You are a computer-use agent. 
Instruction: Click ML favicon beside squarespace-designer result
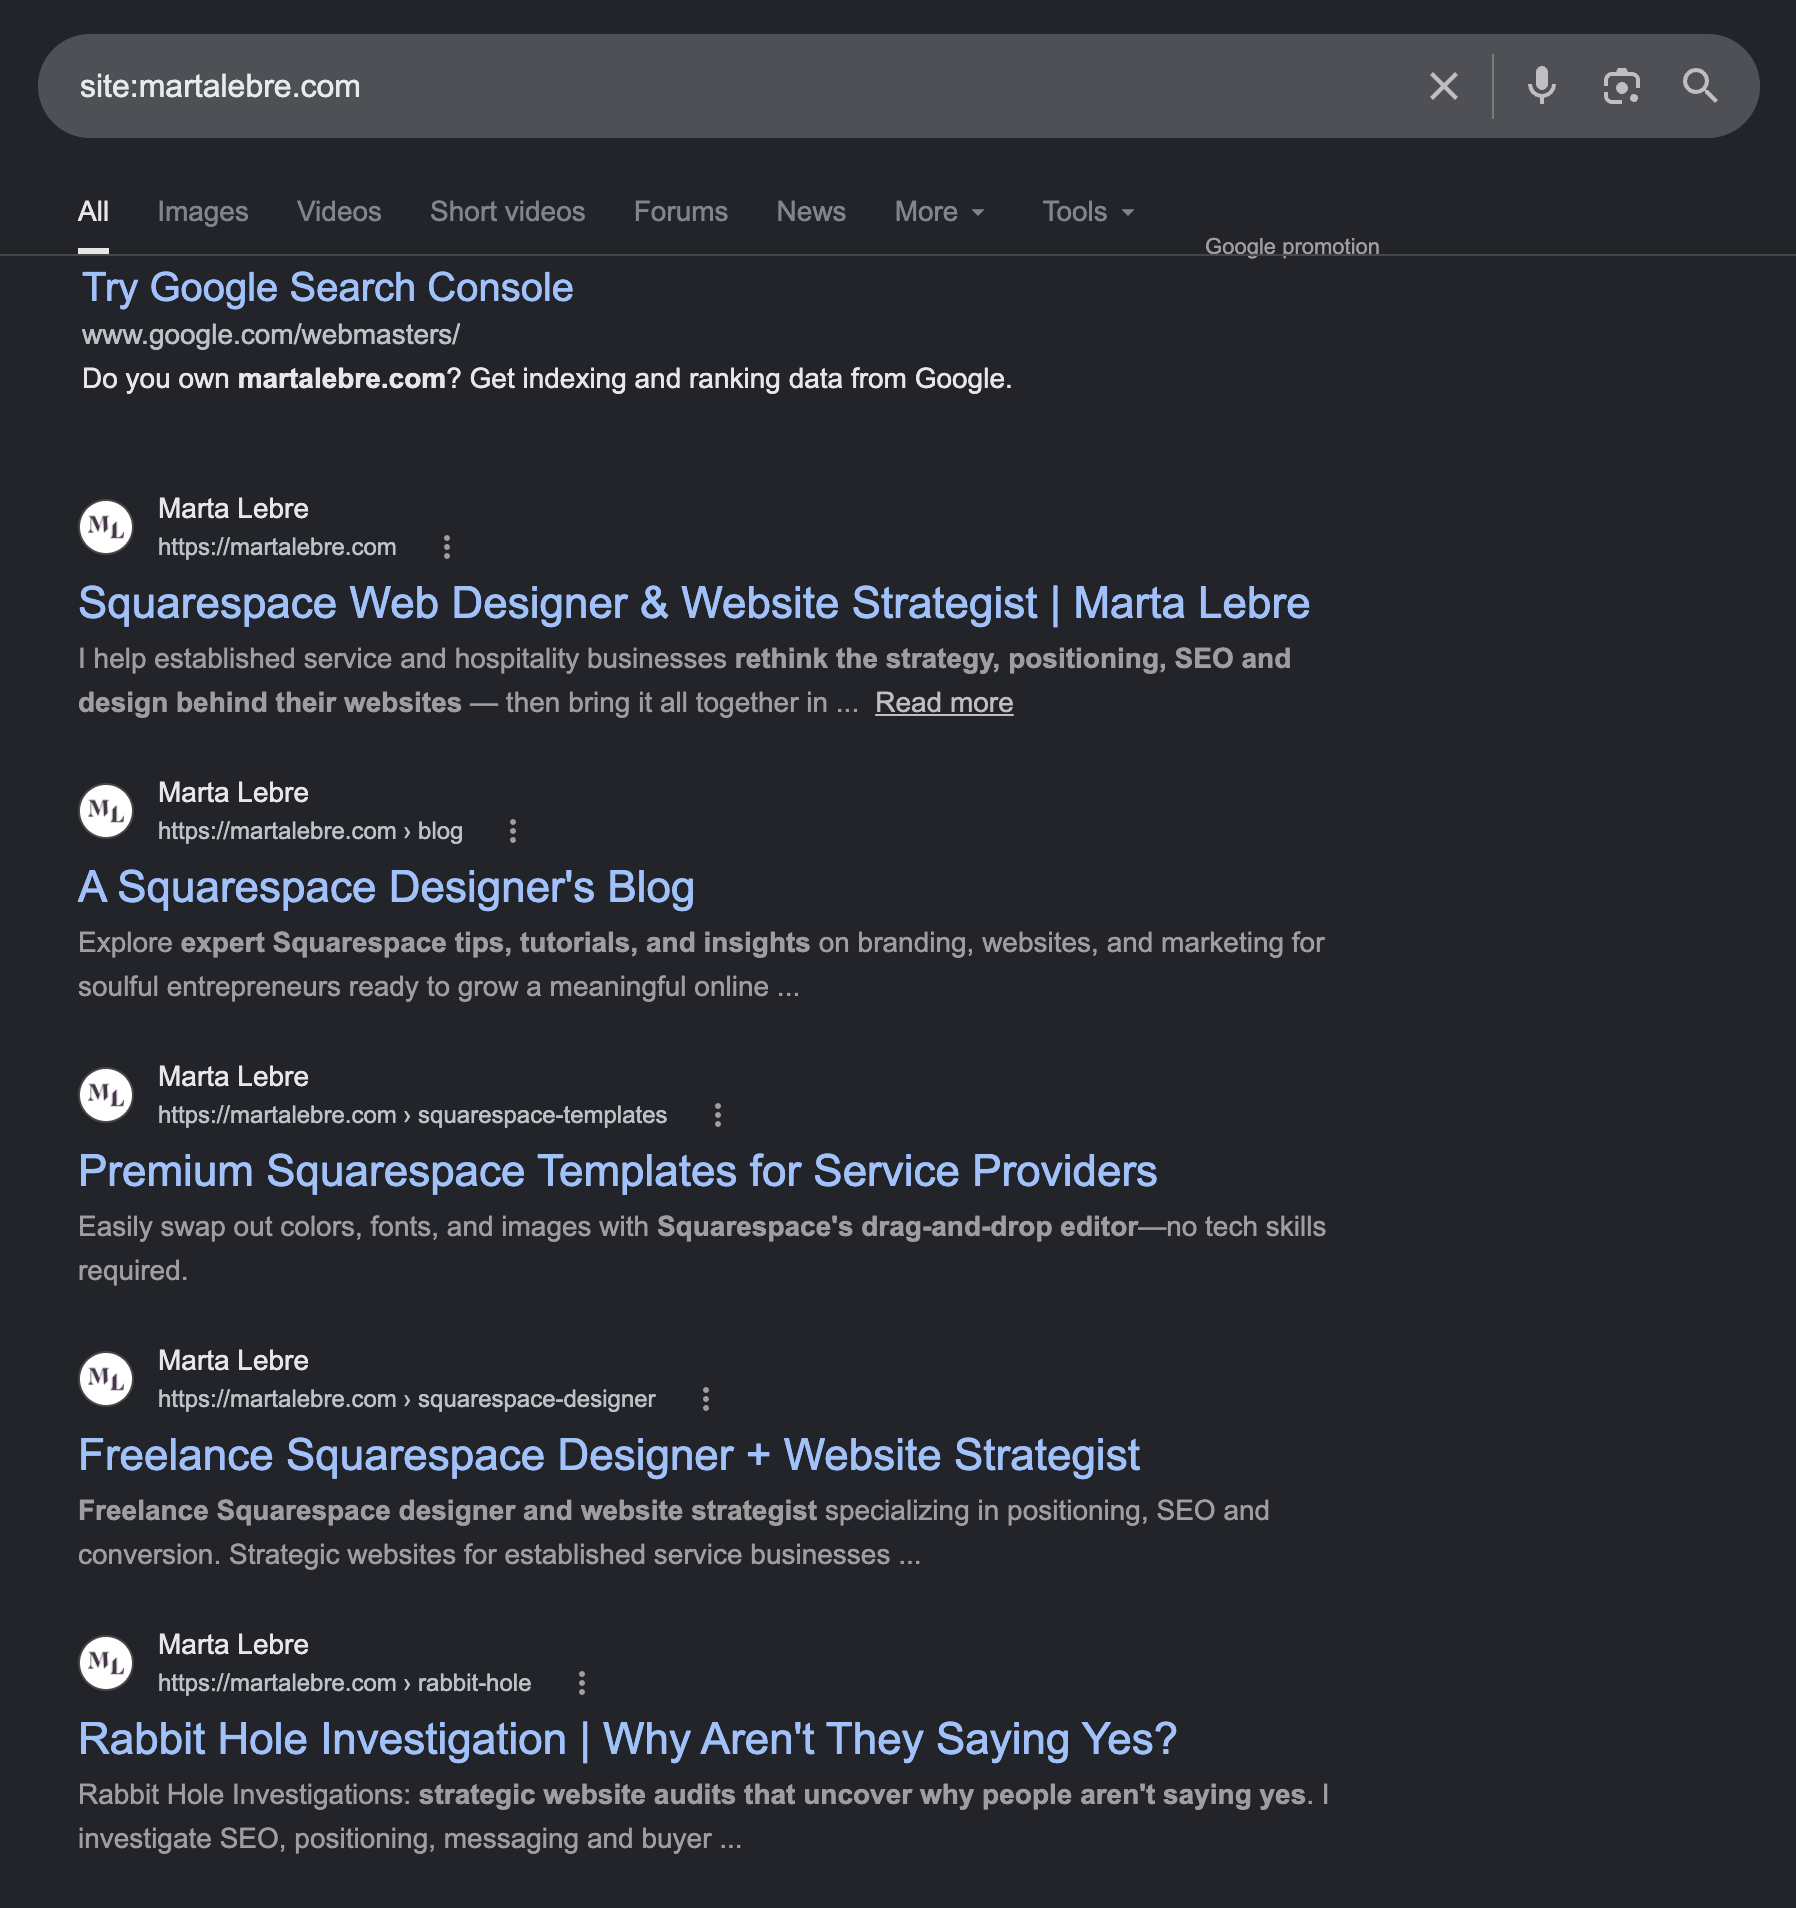(106, 1379)
